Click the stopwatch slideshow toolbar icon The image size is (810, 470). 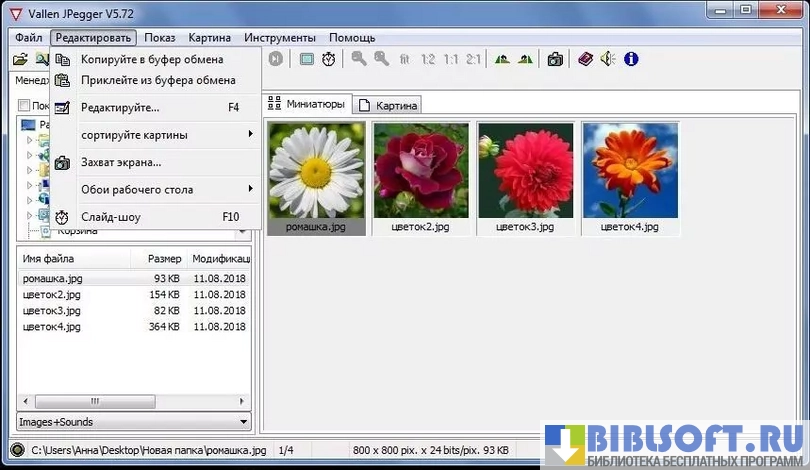pyautogui.click(x=329, y=59)
